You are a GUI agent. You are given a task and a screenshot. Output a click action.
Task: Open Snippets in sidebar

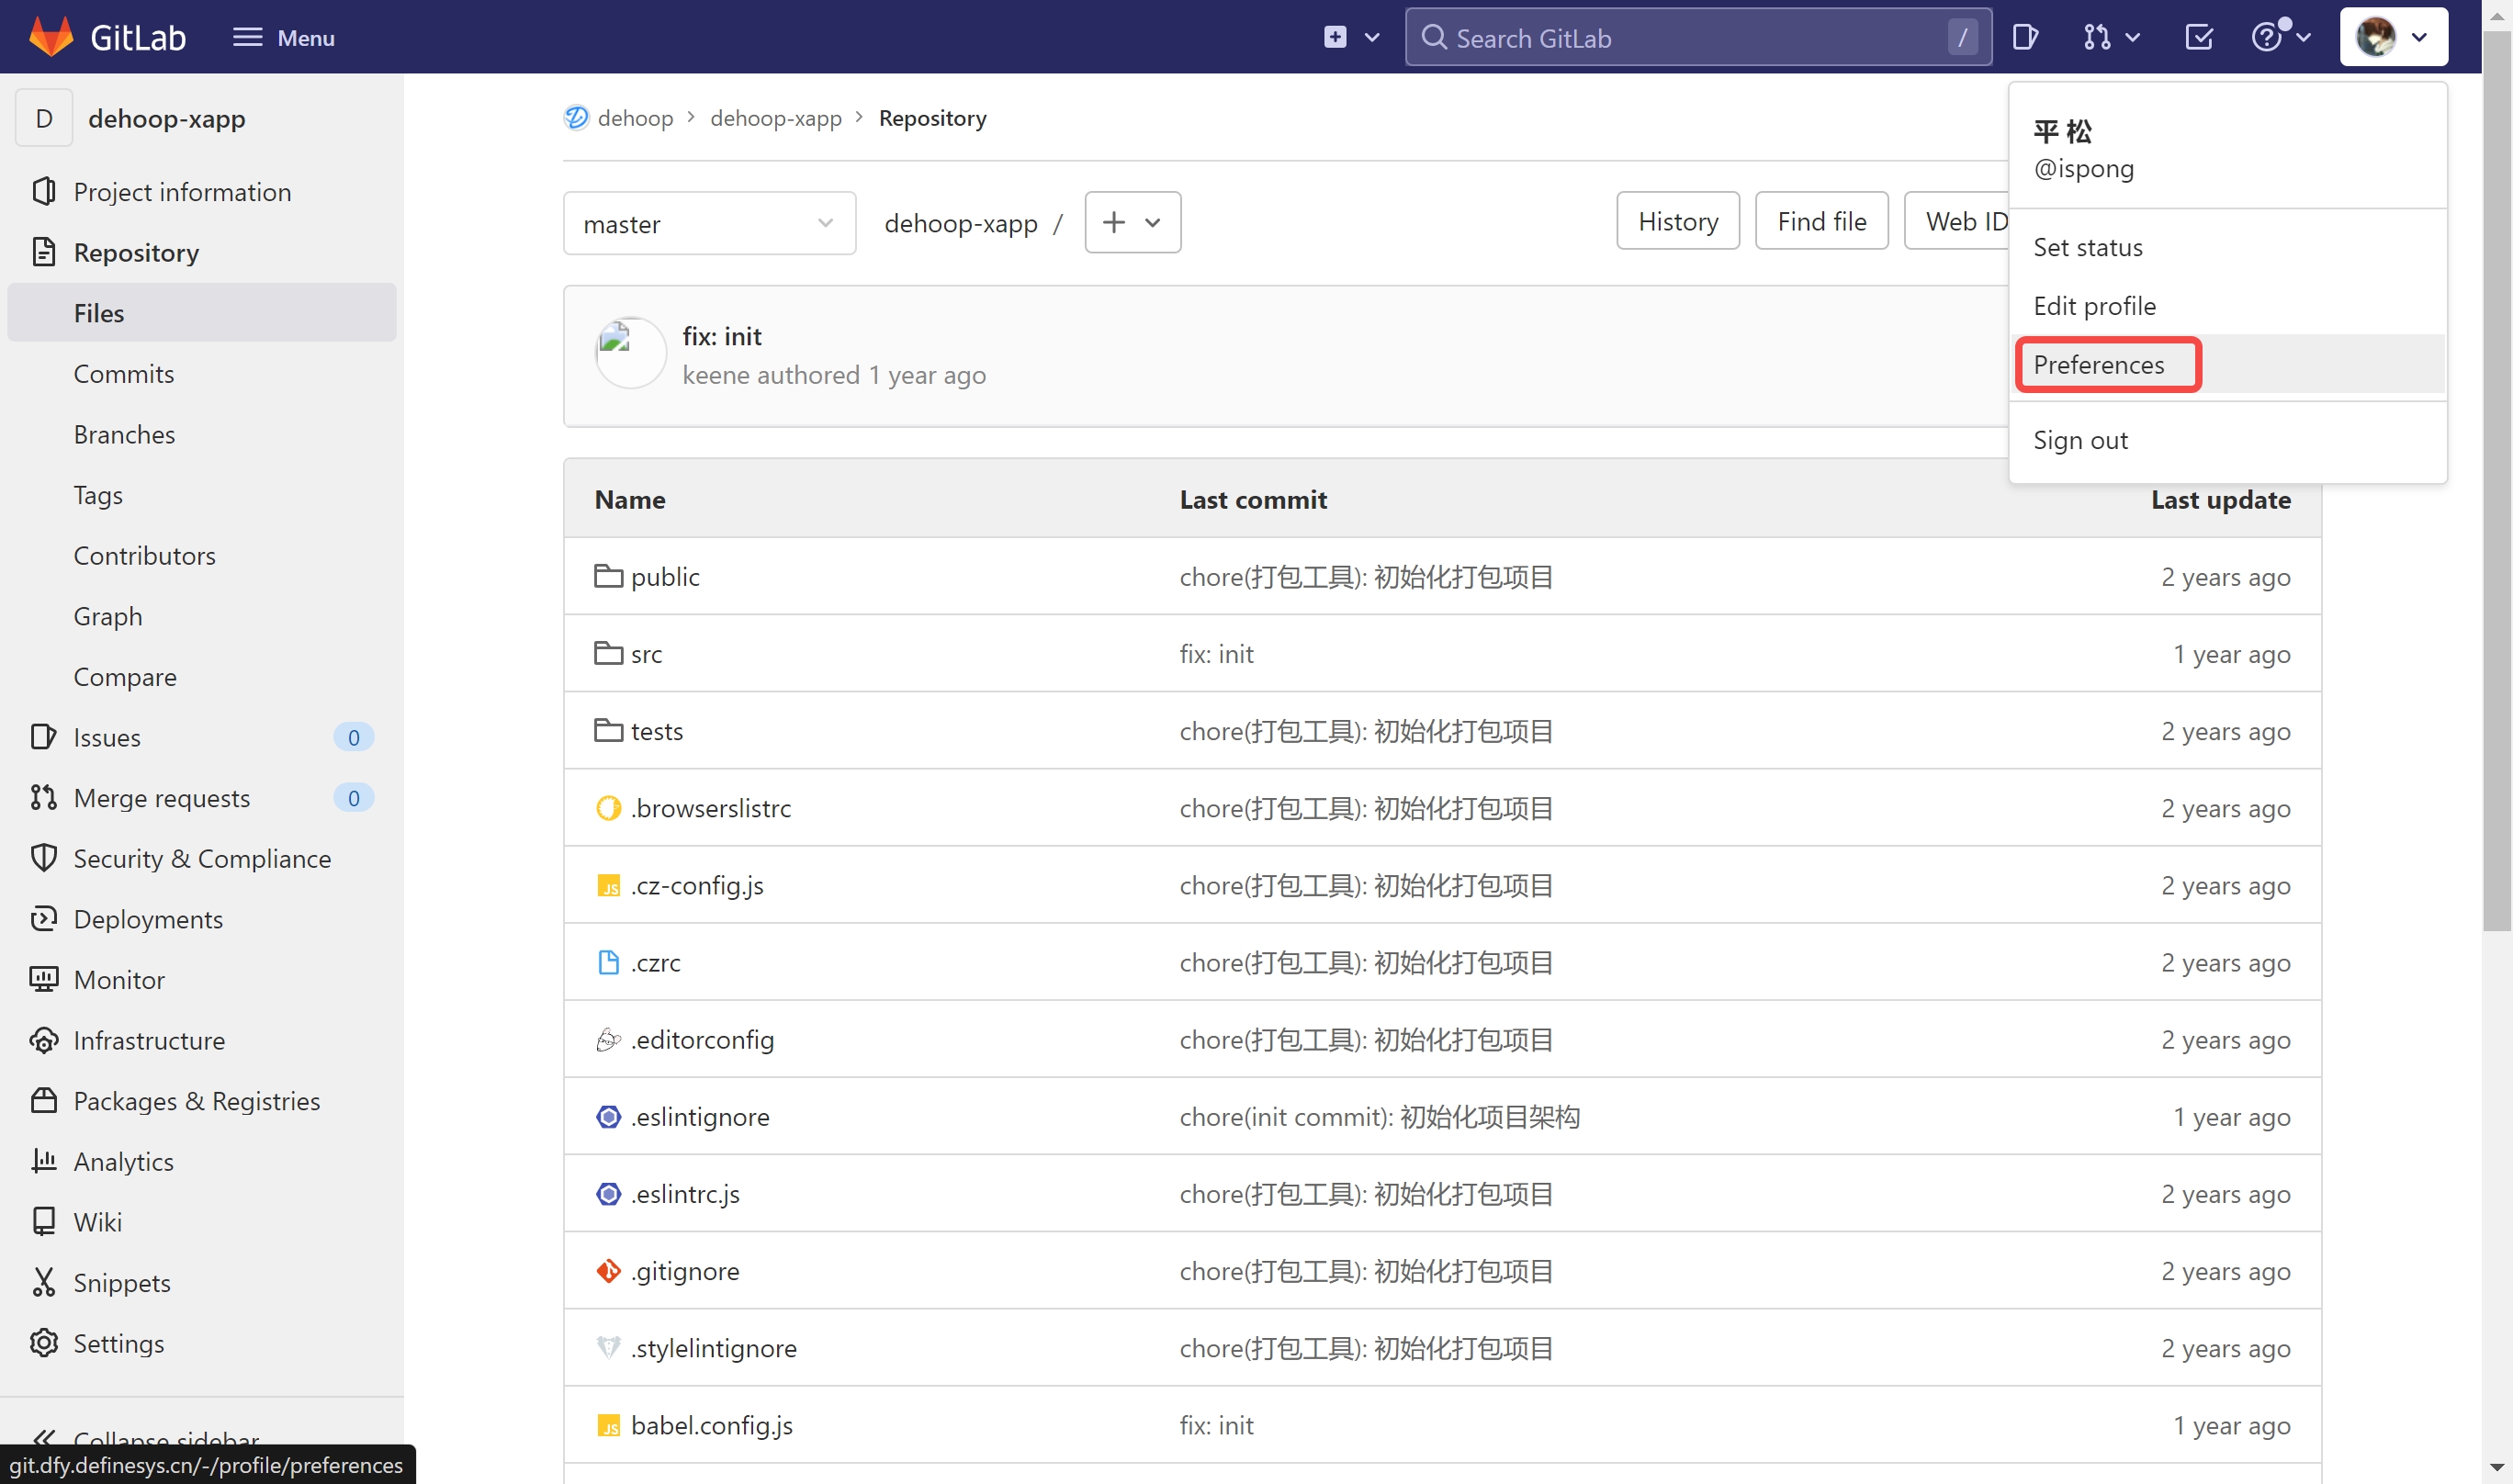201,1283
